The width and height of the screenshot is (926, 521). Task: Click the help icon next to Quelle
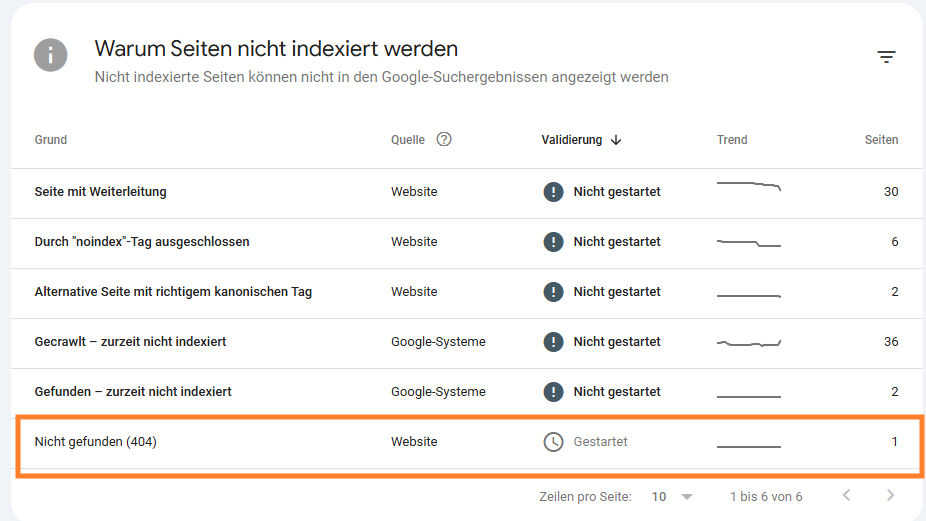click(444, 140)
